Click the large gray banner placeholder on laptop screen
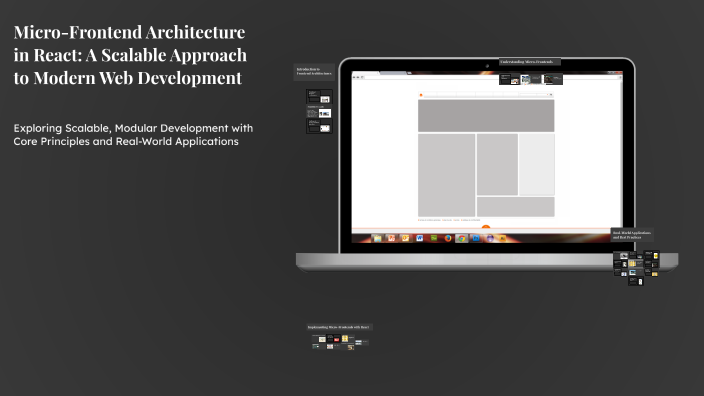This screenshot has height=396, width=704. click(486, 116)
